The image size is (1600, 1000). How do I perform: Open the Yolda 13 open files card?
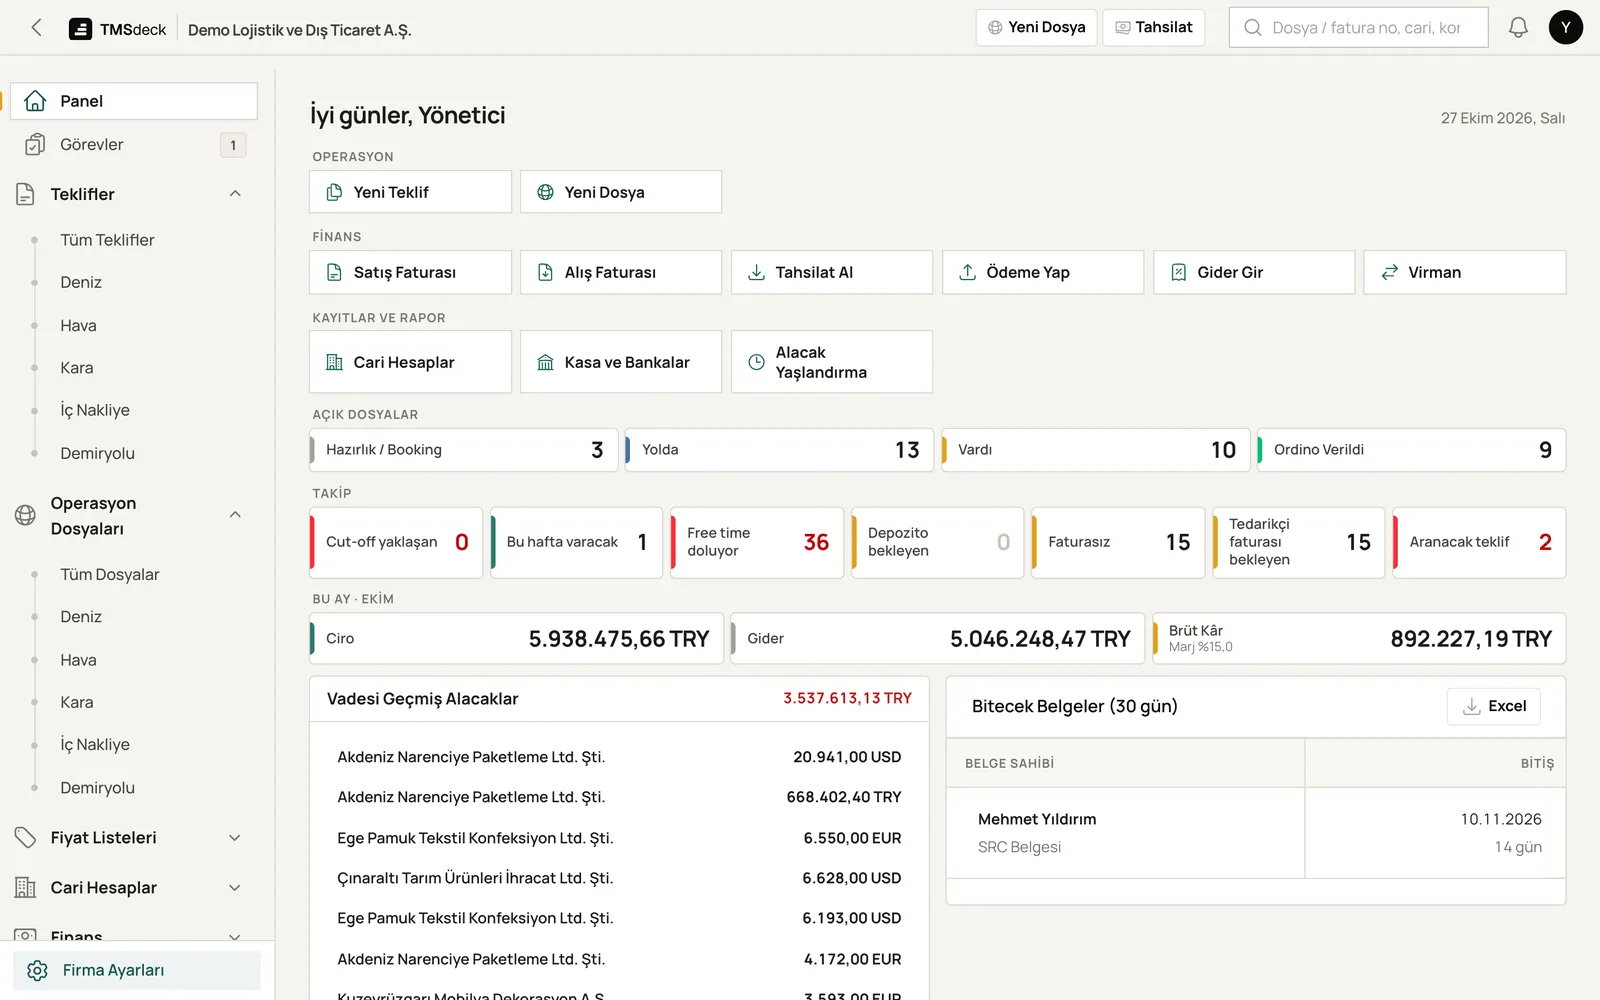pyautogui.click(x=779, y=450)
